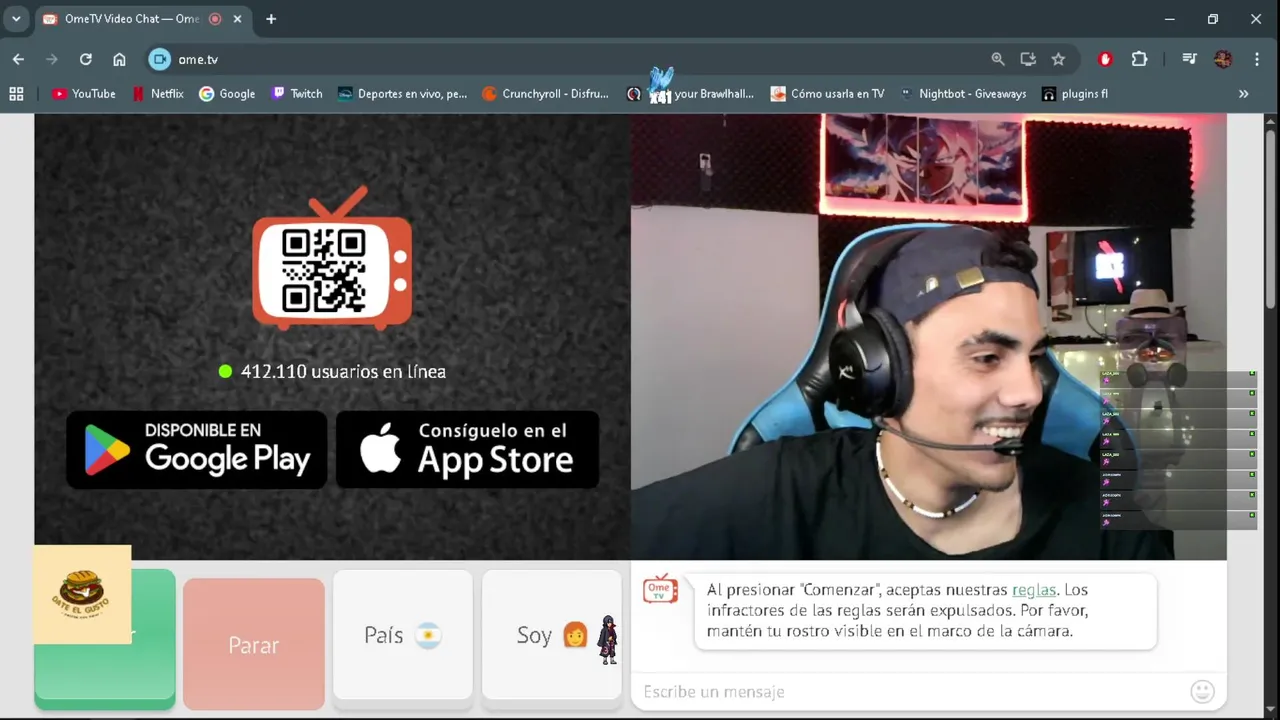Expand the tab search dropdown arrow
The width and height of the screenshot is (1280, 720).
(x=16, y=19)
